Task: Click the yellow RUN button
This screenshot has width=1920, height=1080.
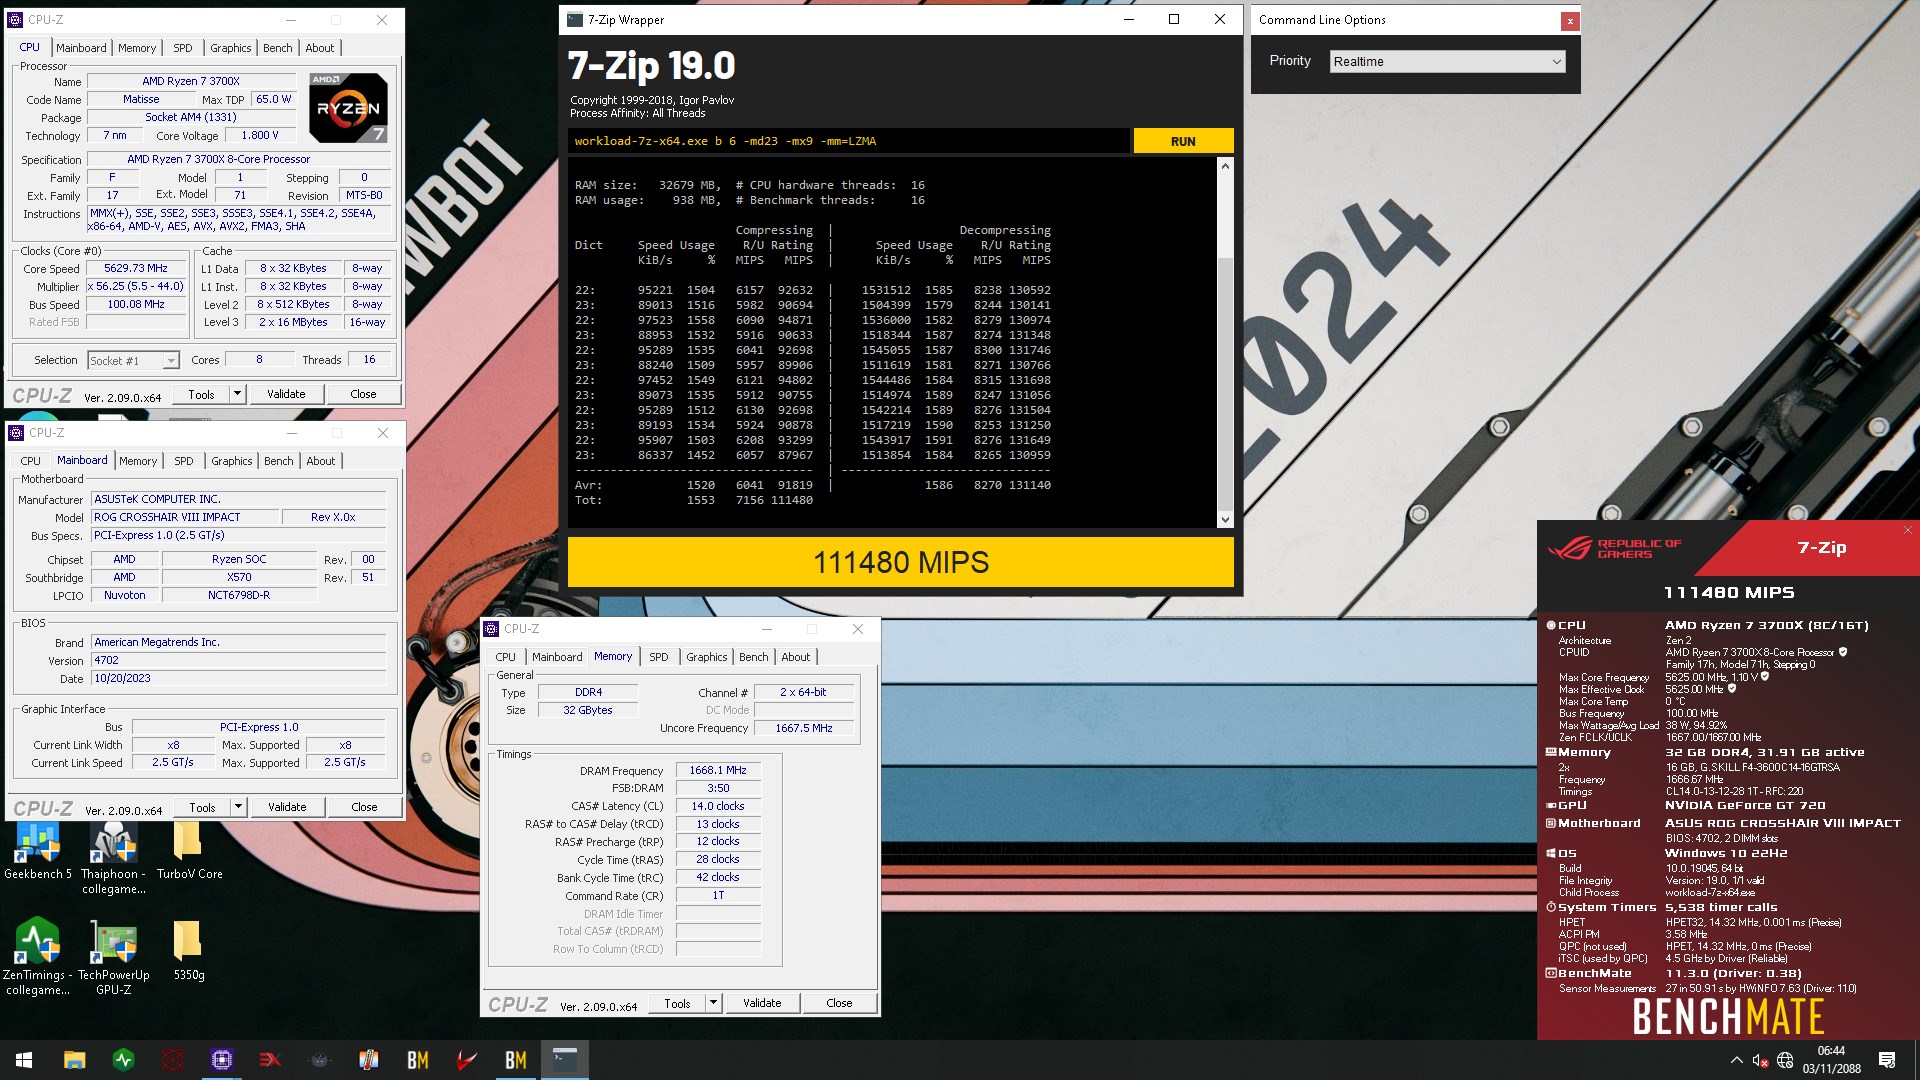Action: (1183, 141)
